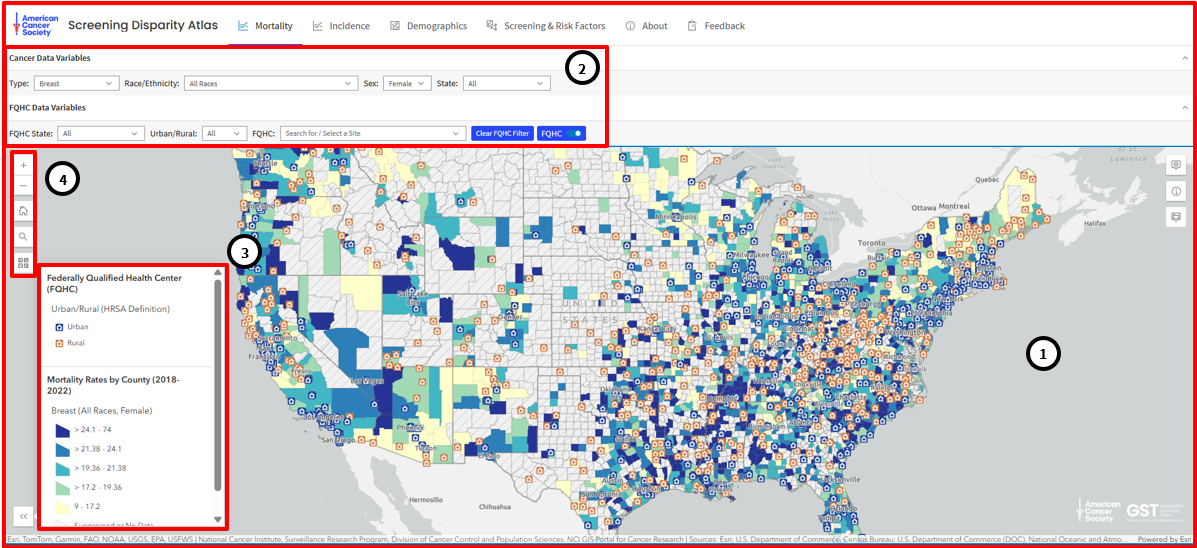
Task: Click the Chihuahua label on map
Action: (x=495, y=507)
